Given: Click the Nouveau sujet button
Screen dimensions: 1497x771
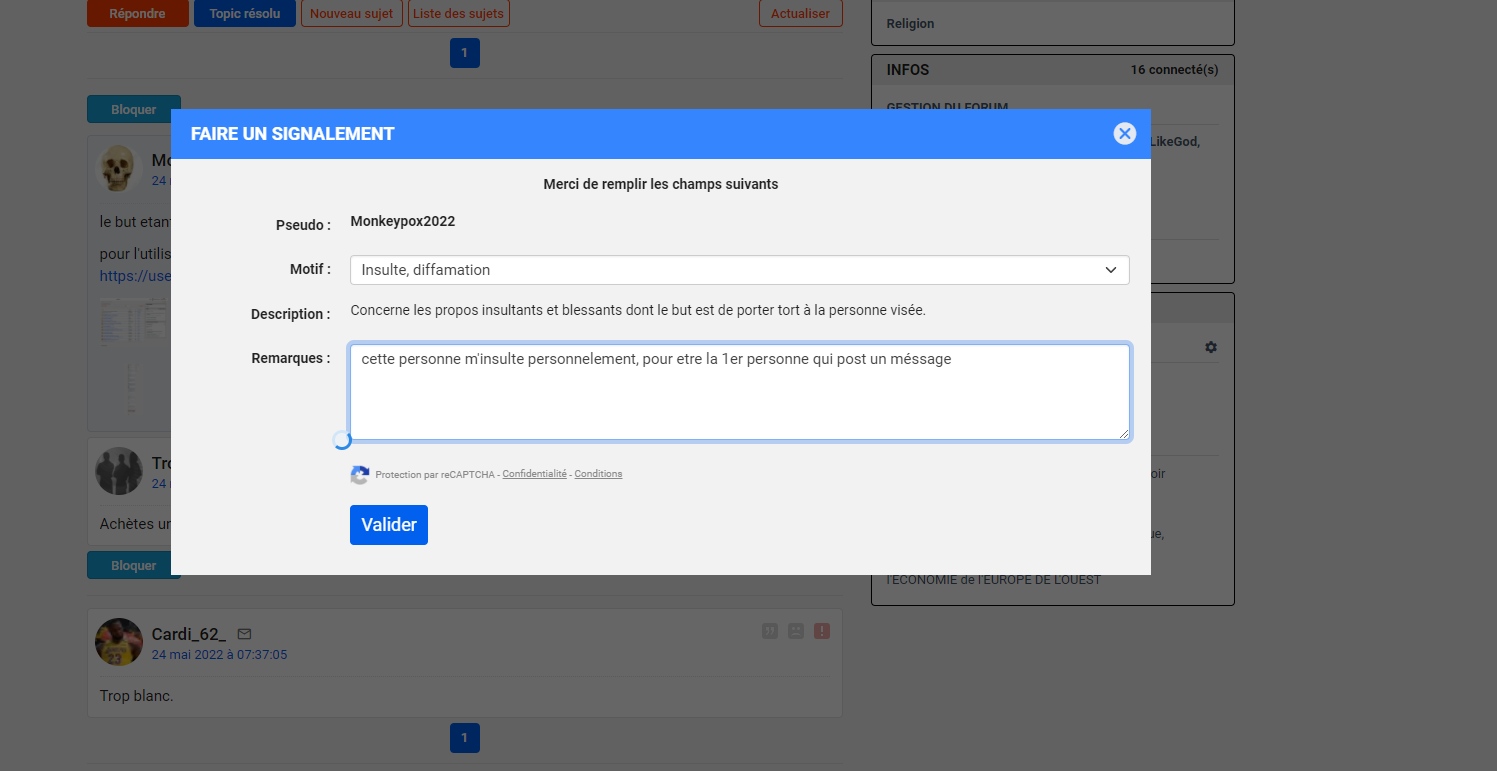Looking at the screenshot, I should [351, 14].
